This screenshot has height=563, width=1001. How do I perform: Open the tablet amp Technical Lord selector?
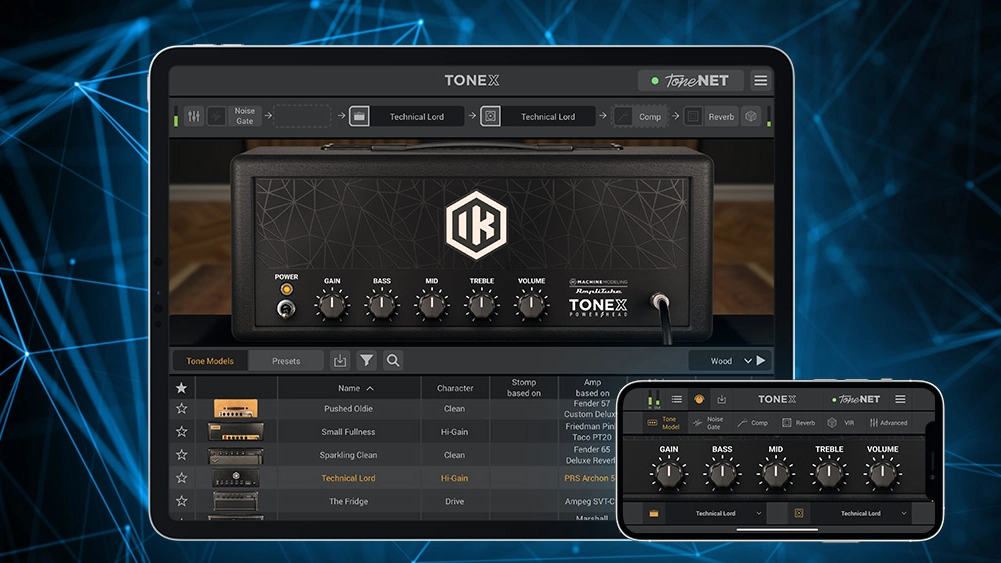417,116
